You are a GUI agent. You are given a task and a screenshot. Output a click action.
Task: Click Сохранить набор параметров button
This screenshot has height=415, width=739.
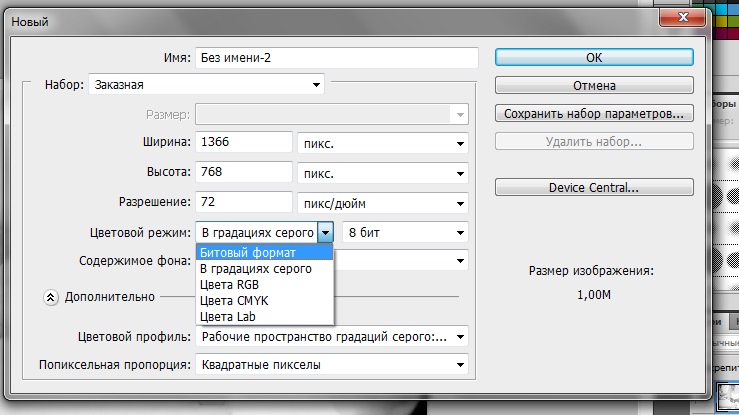594,113
